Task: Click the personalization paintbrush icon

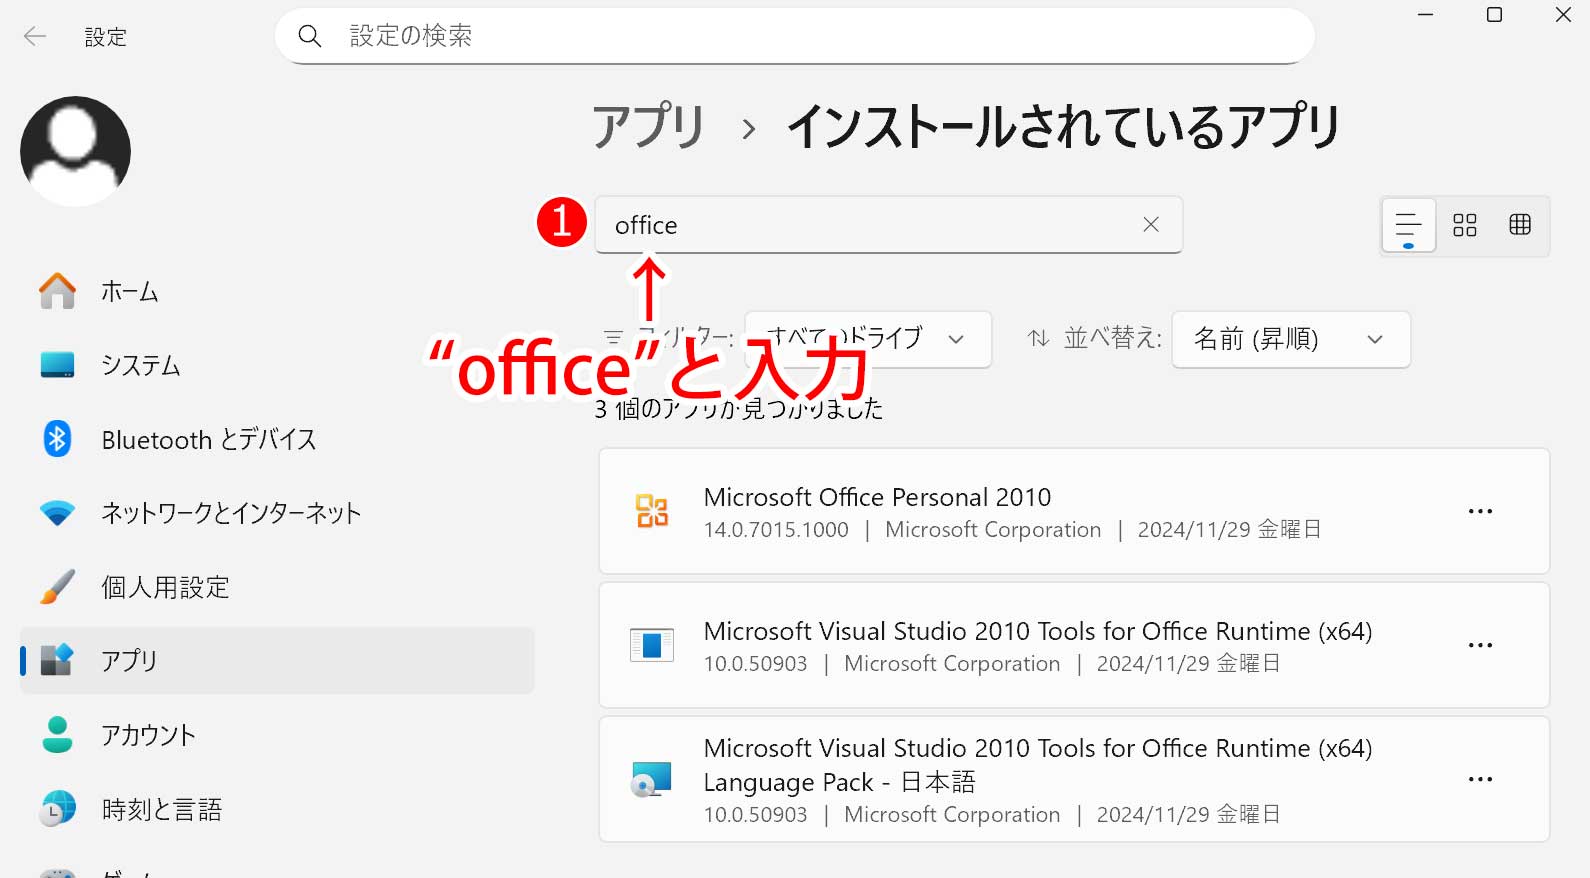Action: [x=57, y=587]
